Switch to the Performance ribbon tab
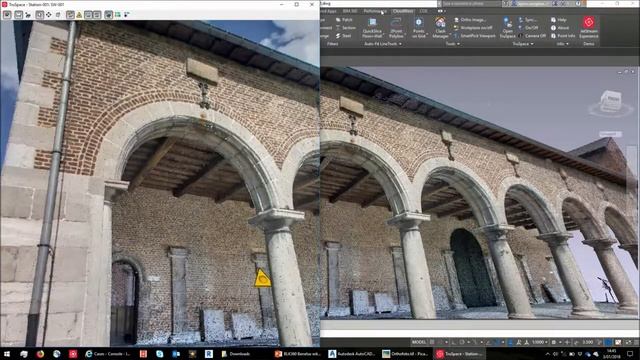Image resolution: width=640 pixels, height=360 pixels. pos(375,11)
